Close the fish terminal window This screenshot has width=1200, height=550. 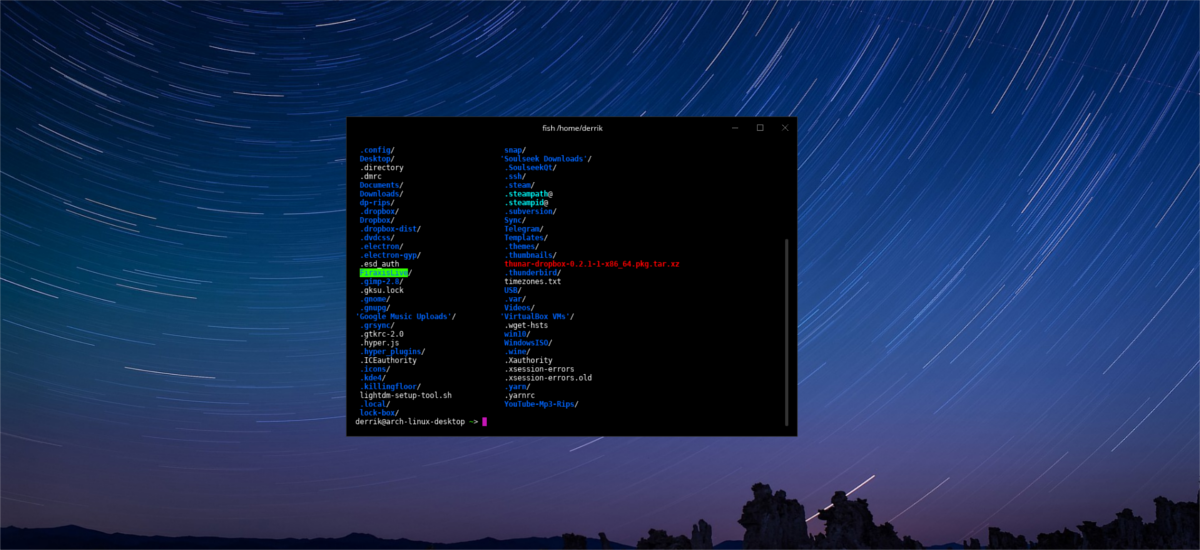coord(784,128)
